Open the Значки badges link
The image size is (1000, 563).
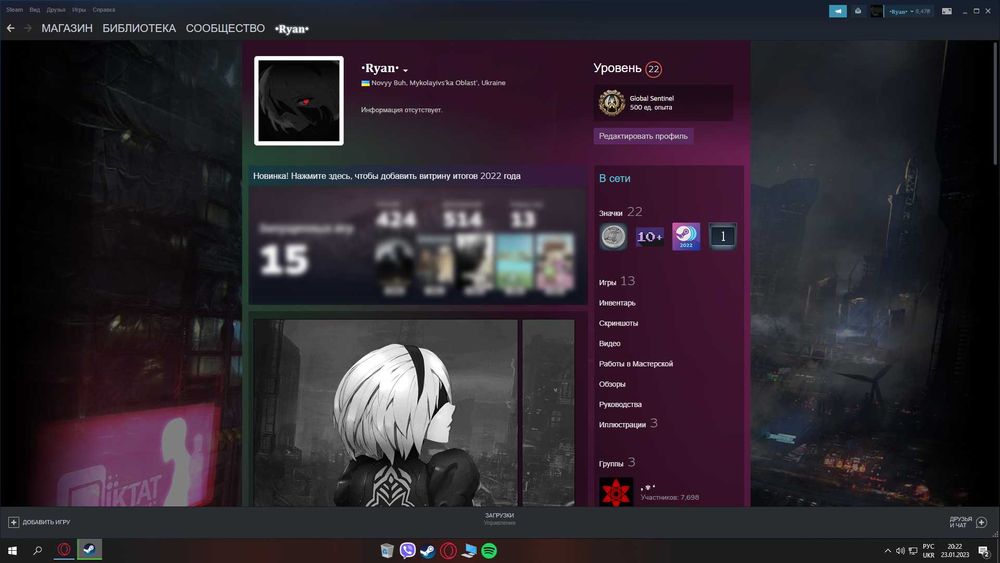(610, 213)
